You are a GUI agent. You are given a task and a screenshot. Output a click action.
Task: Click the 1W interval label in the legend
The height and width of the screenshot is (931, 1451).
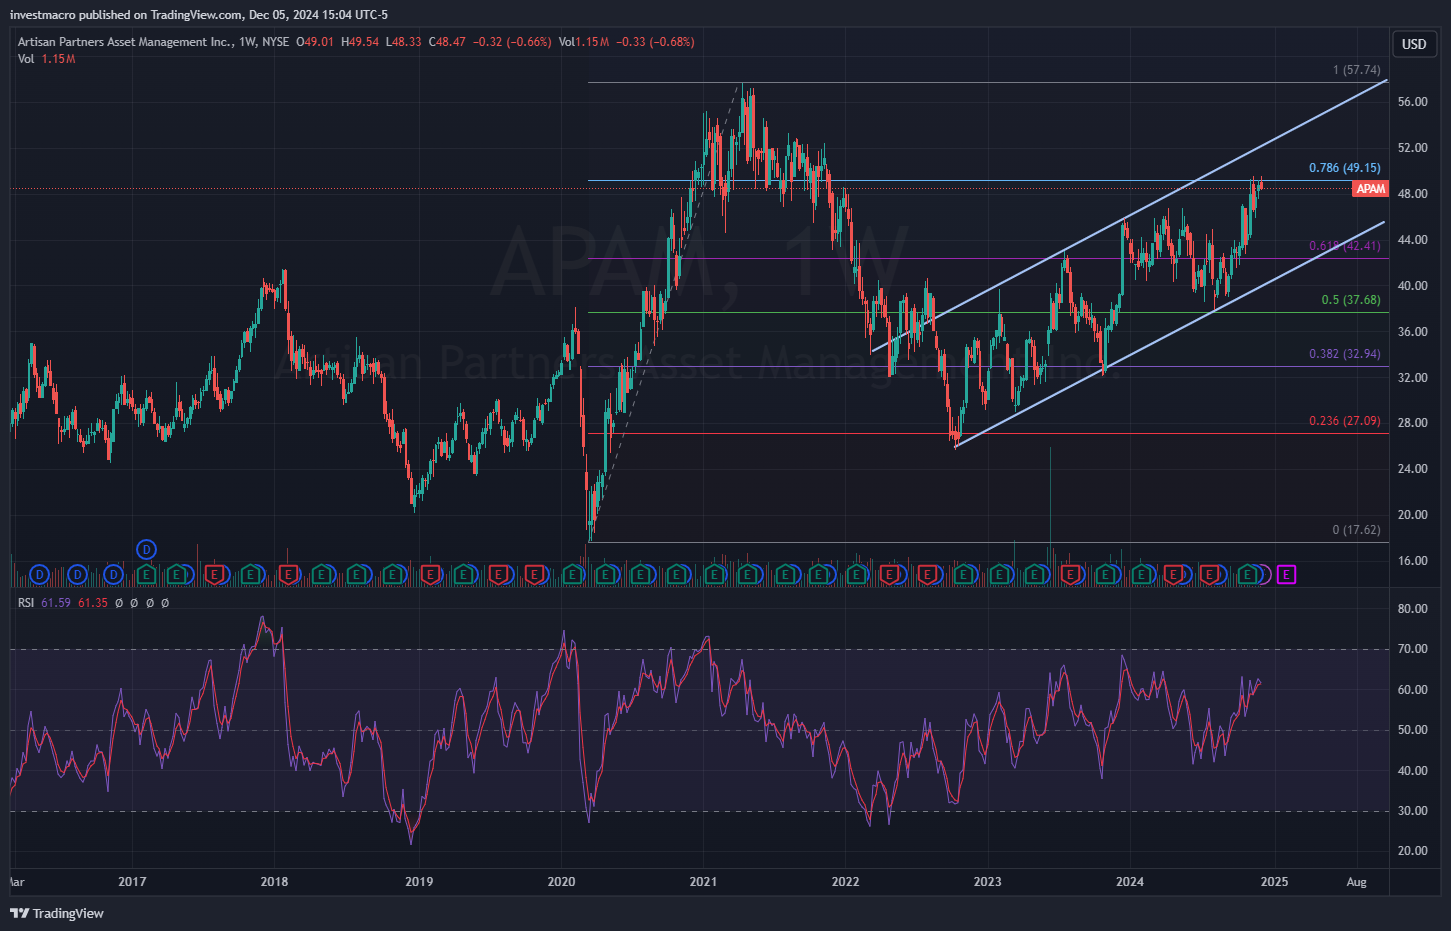(248, 42)
